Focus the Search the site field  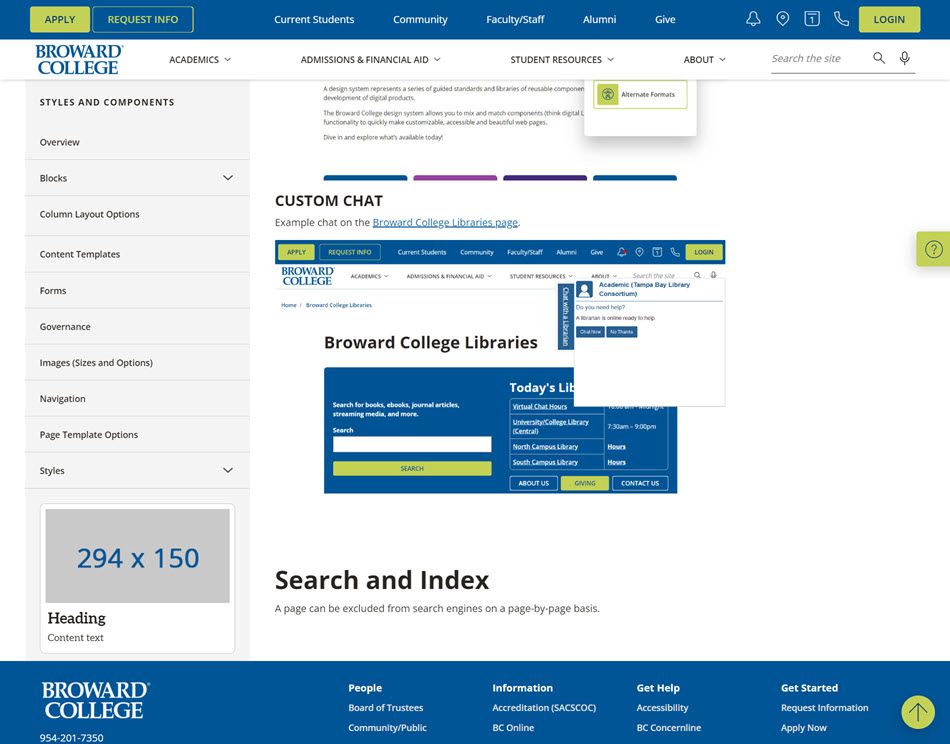[818, 59]
